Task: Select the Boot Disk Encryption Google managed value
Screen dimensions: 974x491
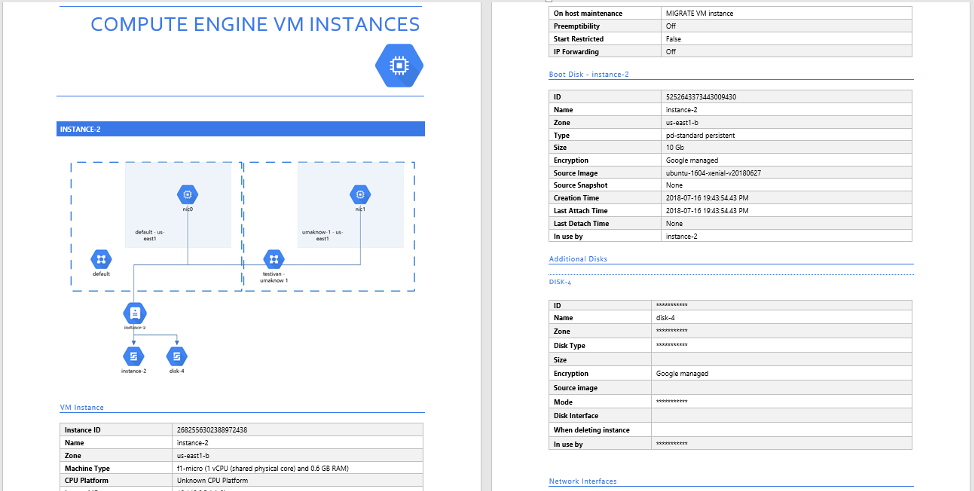Action: click(x=691, y=160)
